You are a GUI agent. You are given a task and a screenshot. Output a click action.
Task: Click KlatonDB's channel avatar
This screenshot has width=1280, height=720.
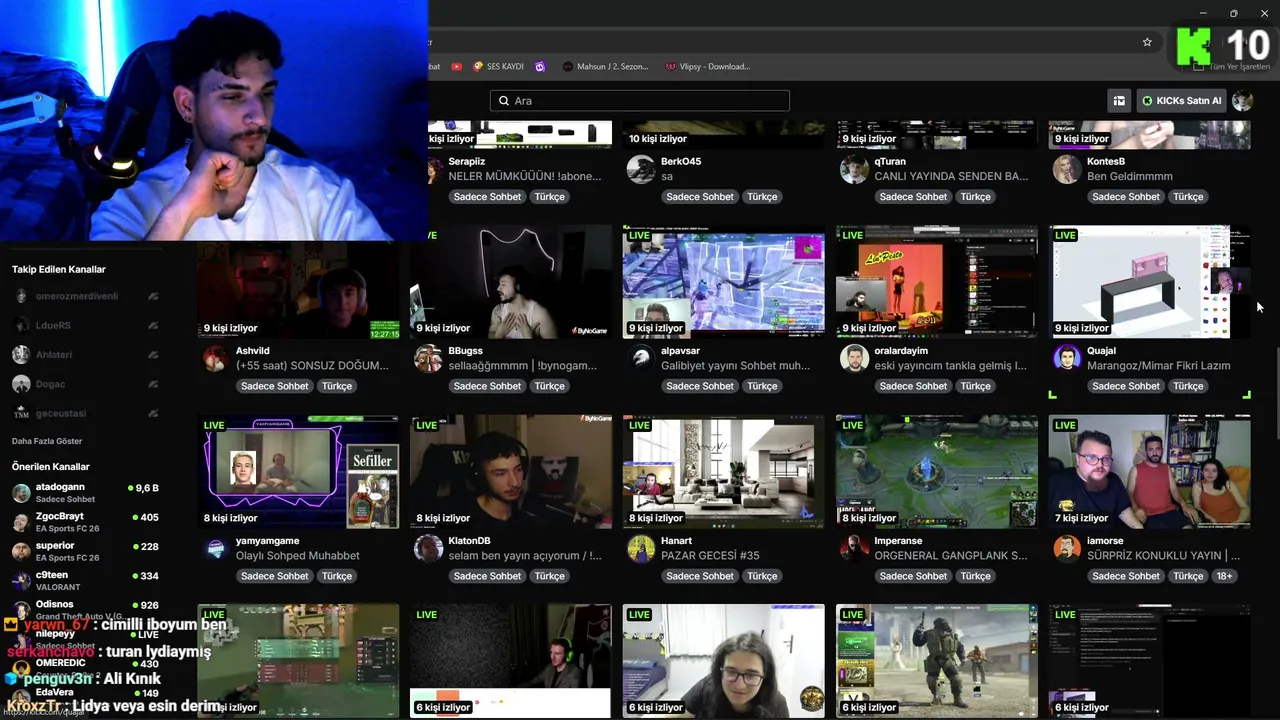click(x=428, y=548)
